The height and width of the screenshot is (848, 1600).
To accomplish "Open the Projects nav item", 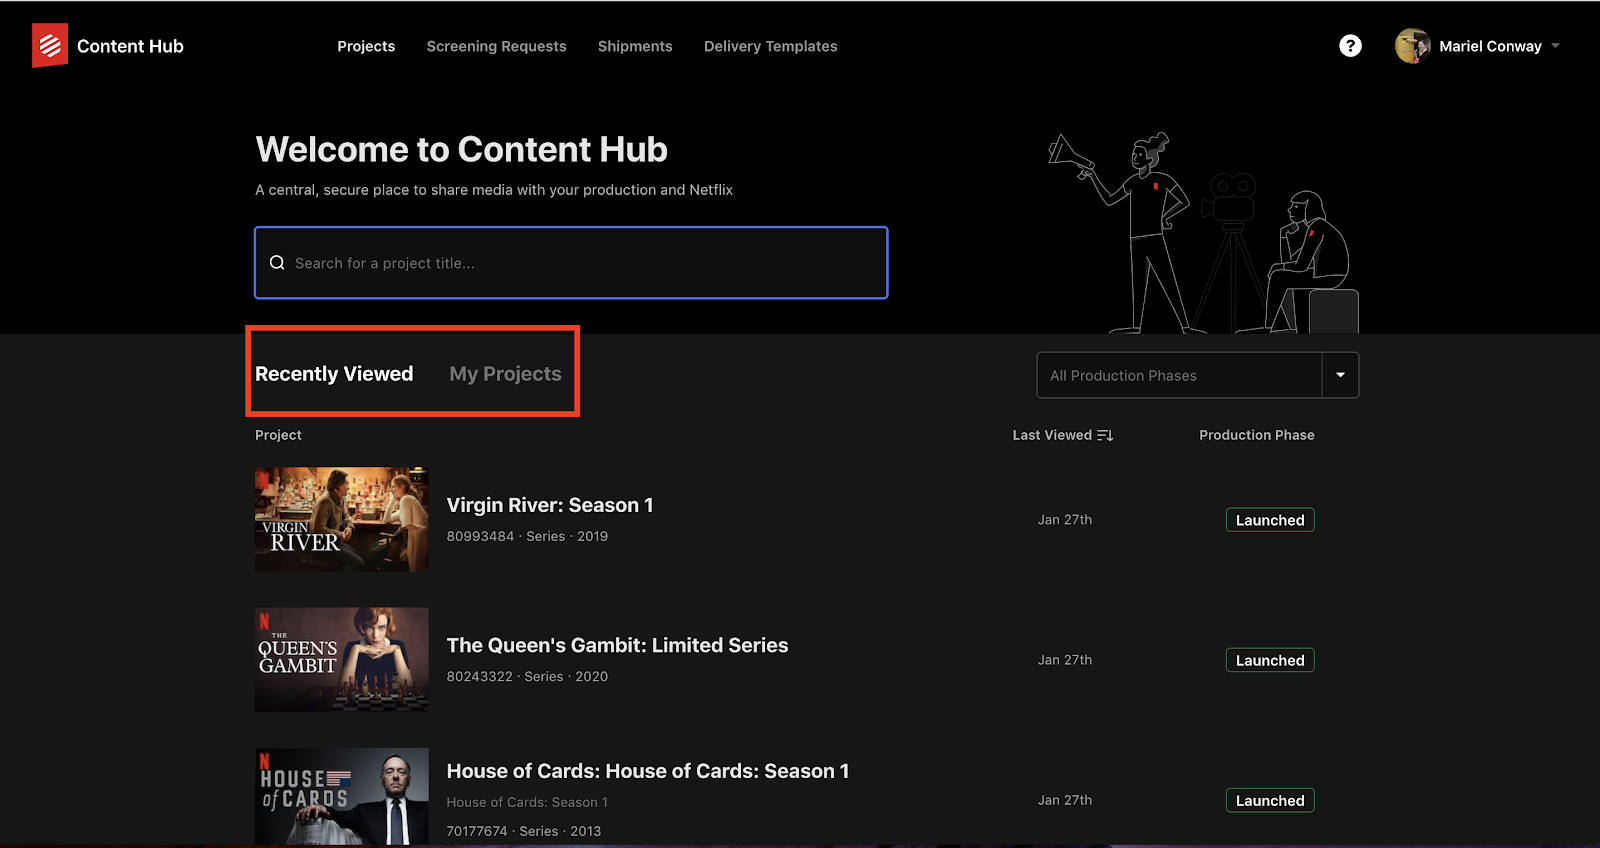I will point(366,46).
